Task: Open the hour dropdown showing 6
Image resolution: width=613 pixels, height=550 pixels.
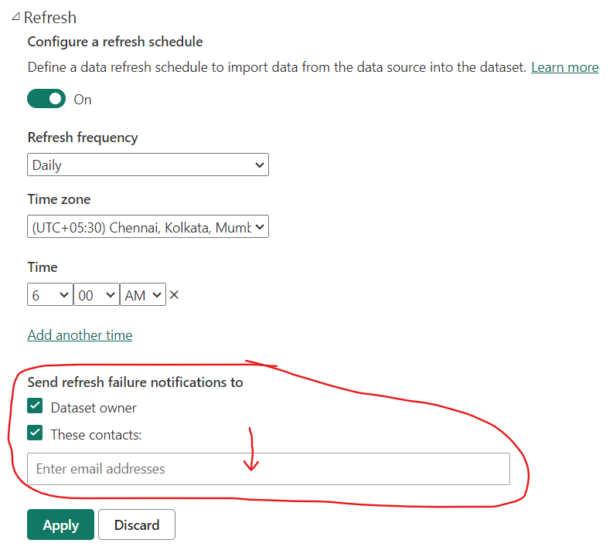Action: (x=49, y=295)
